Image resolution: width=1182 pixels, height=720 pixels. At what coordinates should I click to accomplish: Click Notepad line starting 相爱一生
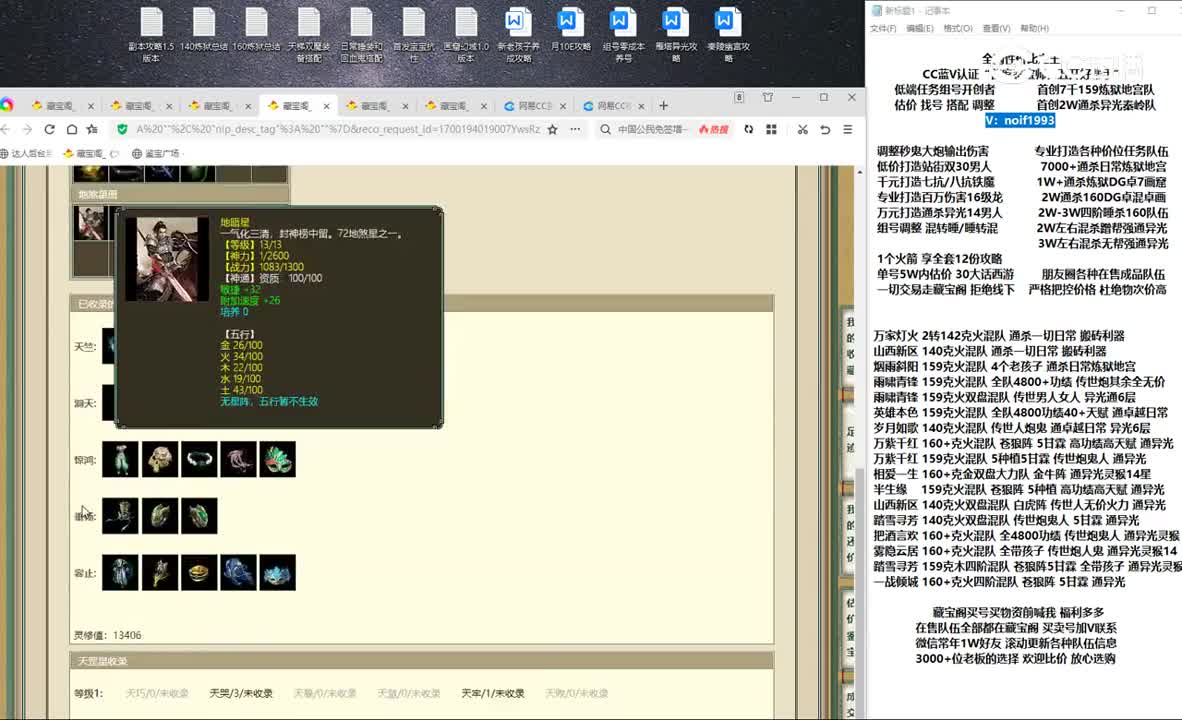point(1012,474)
